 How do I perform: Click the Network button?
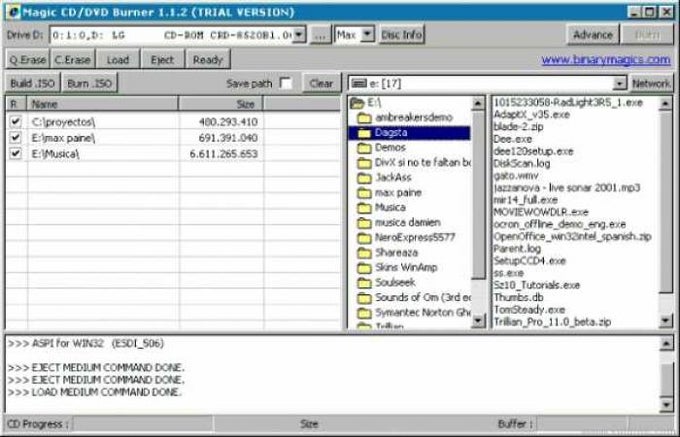651,83
